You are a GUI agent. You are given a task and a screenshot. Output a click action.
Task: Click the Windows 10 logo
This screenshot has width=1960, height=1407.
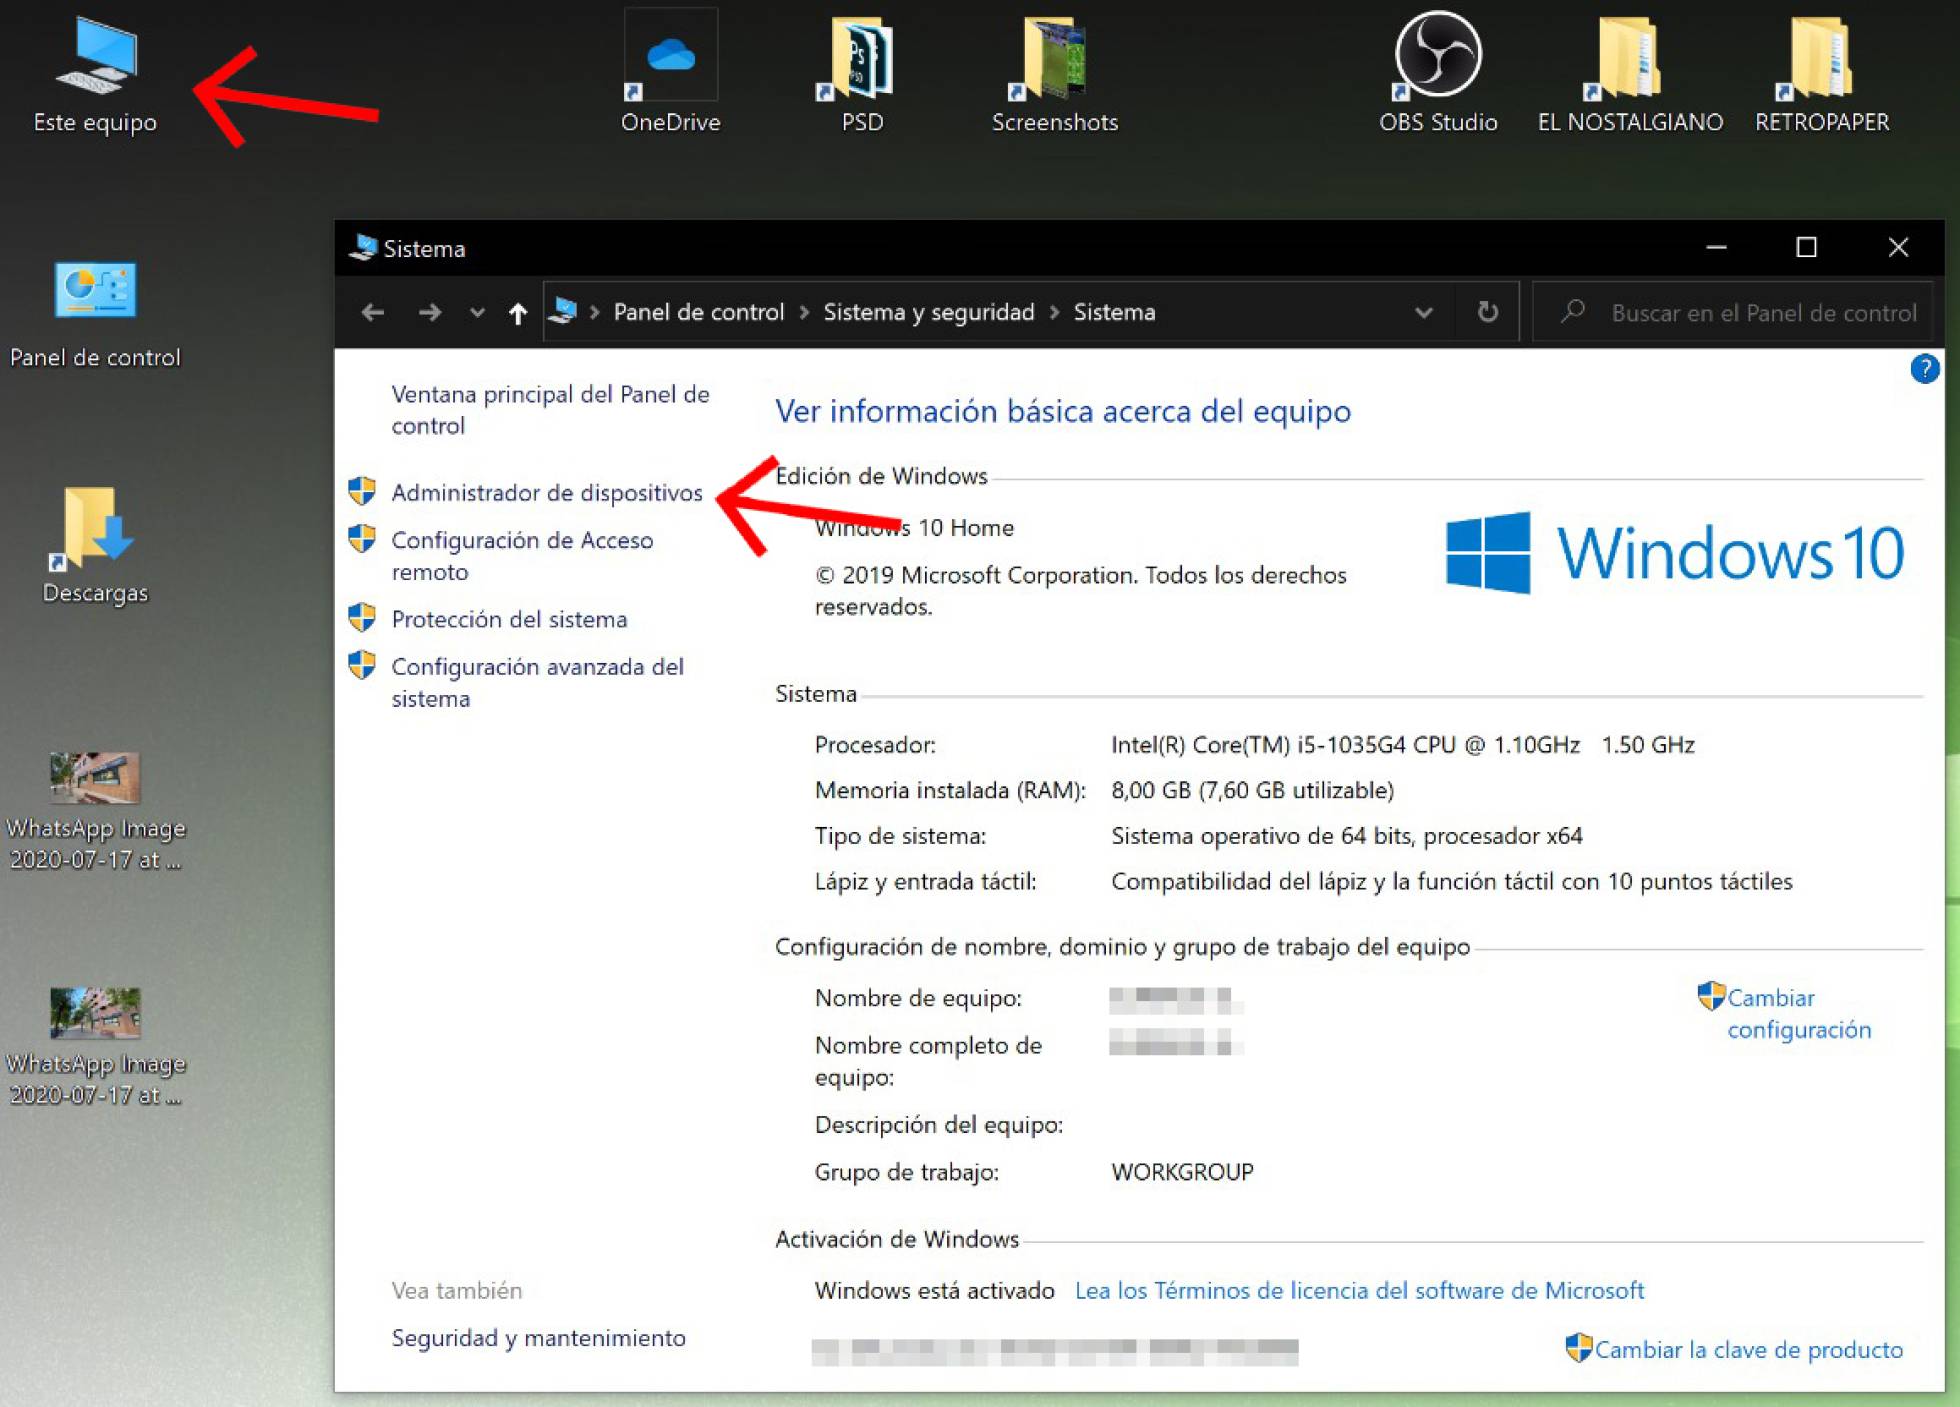click(1675, 552)
